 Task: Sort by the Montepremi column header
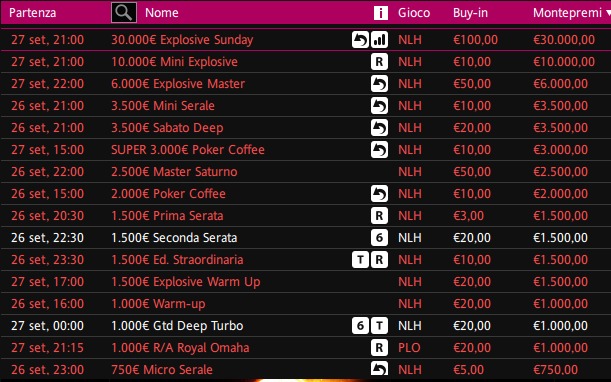click(x=567, y=13)
